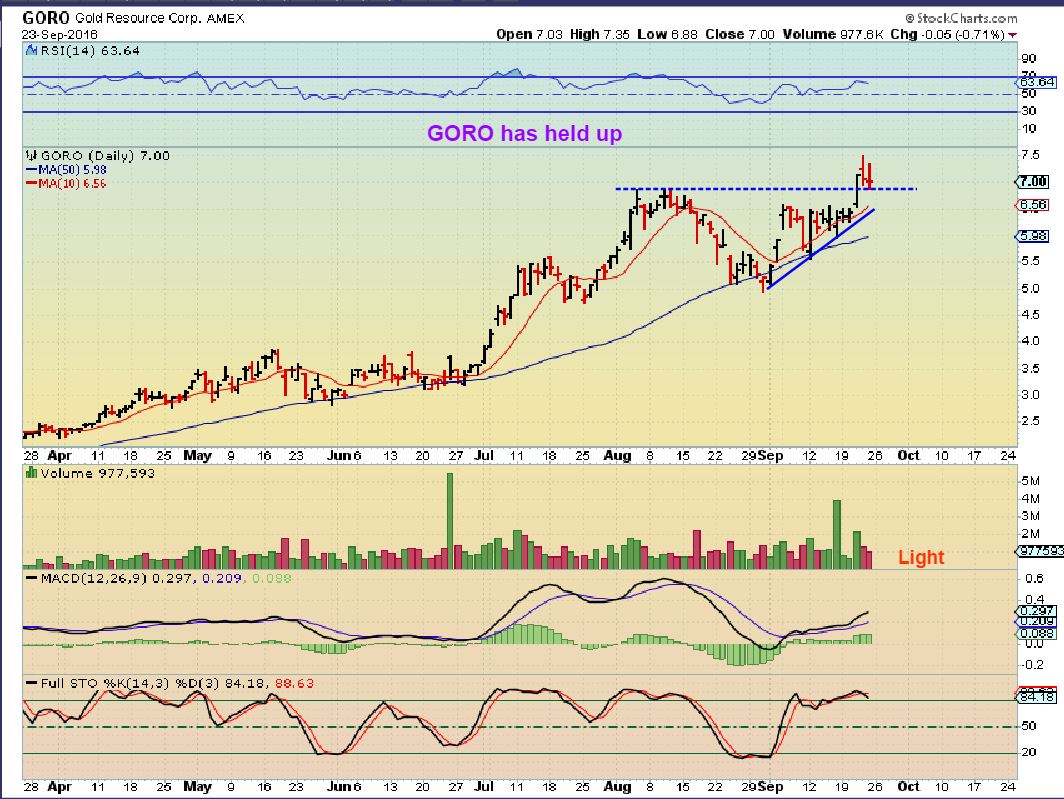Screen dimensions: 1064x799
Task: Click the volume bars icon beside Volume 977,593
Action: (31, 472)
